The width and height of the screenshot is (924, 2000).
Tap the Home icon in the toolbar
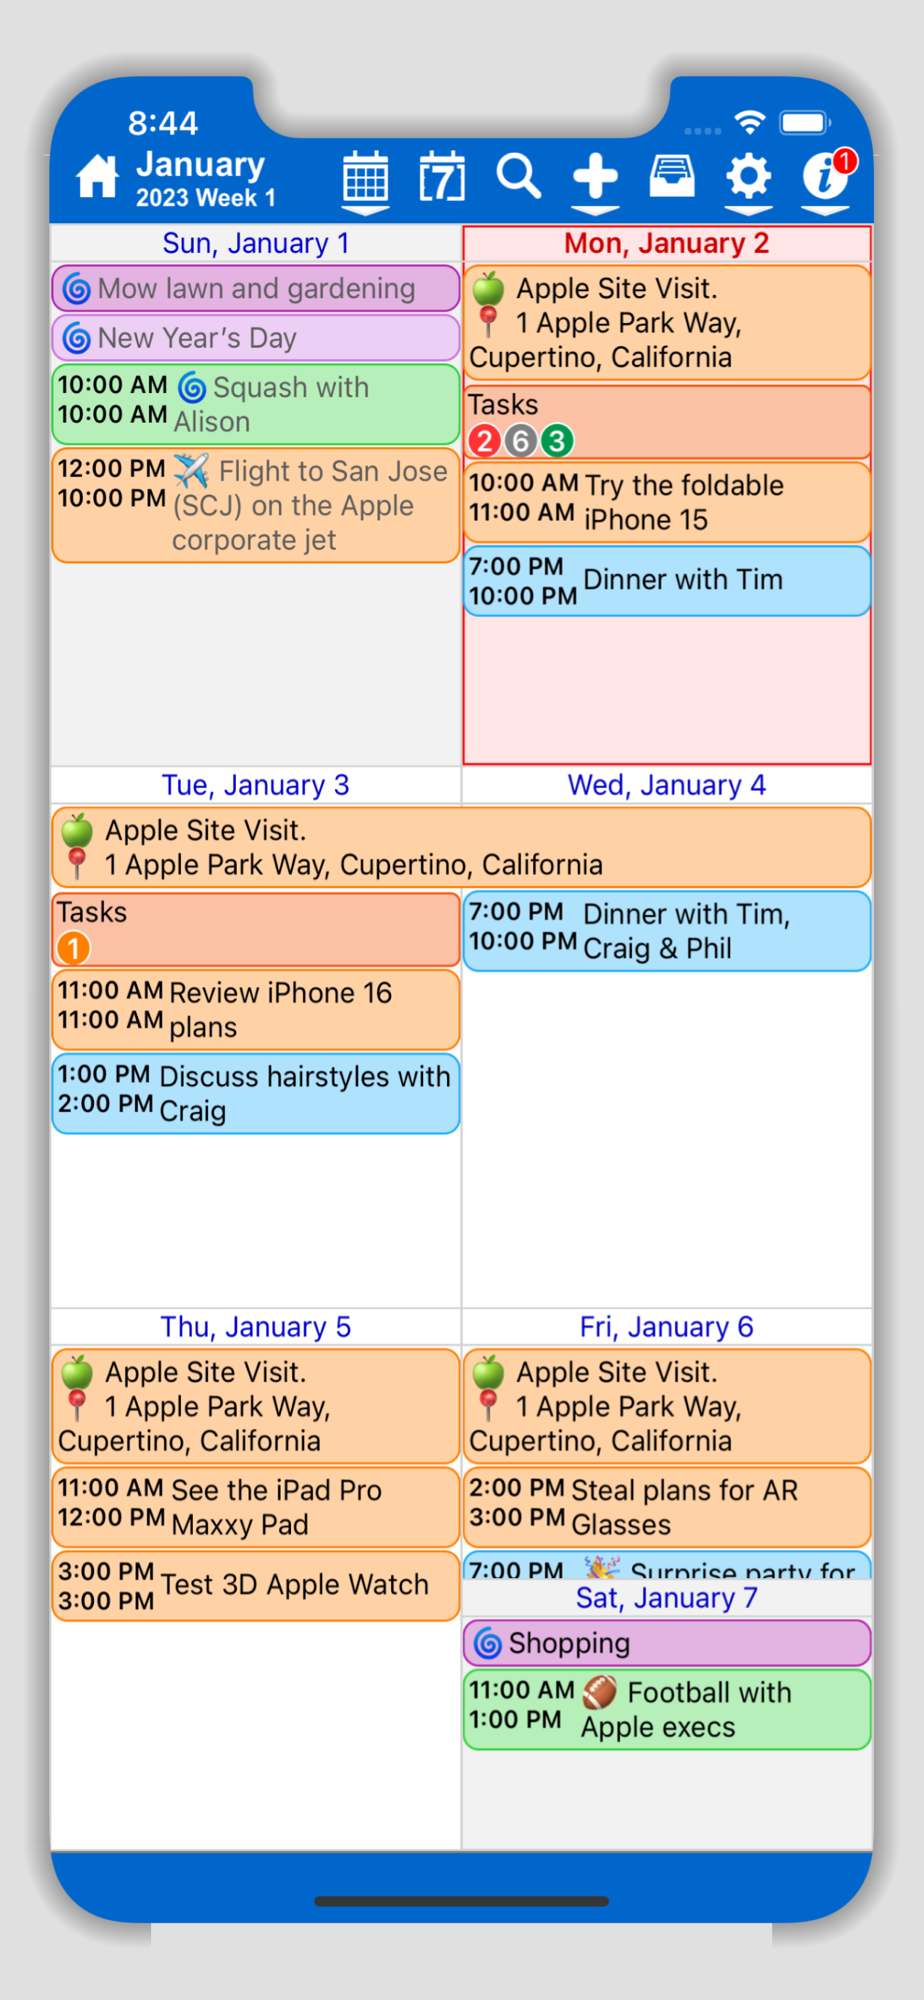(97, 177)
